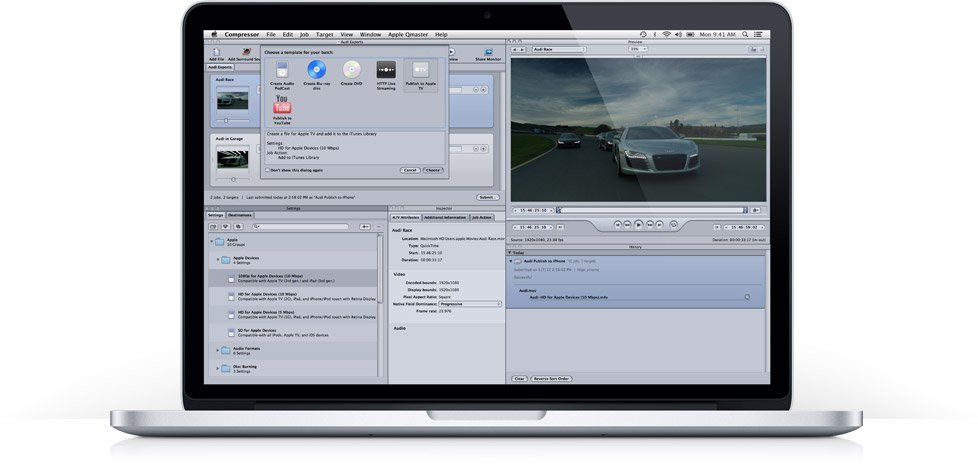Open Spotlight search in the menu bar

pos(745,34)
